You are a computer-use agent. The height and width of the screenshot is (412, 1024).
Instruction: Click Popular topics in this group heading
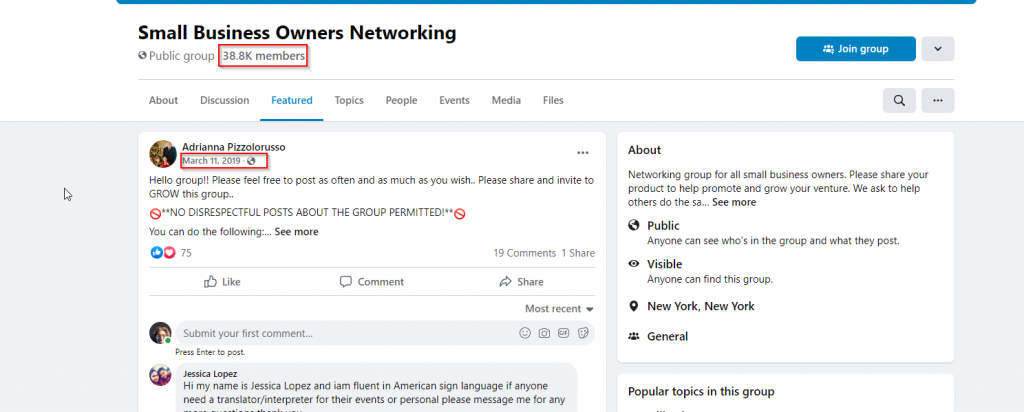point(701,392)
